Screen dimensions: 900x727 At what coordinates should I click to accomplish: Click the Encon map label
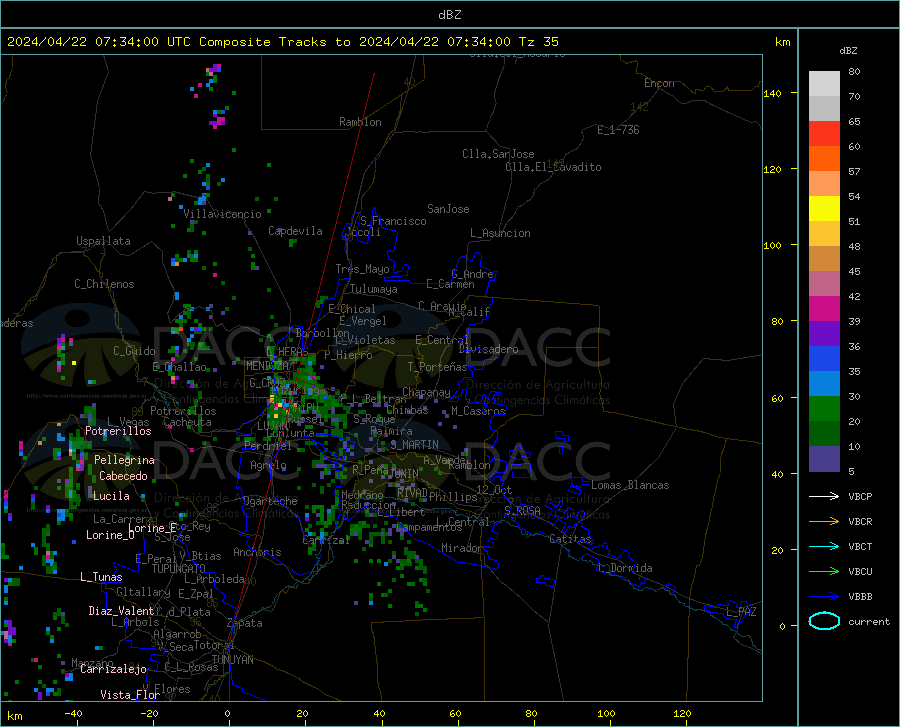(x=659, y=83)
